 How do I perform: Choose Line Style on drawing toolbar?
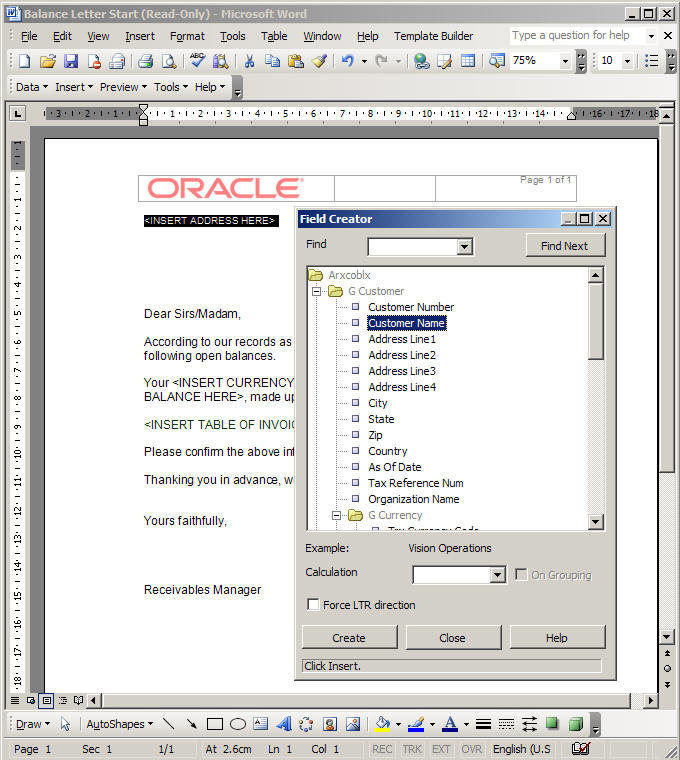[483, 724]
